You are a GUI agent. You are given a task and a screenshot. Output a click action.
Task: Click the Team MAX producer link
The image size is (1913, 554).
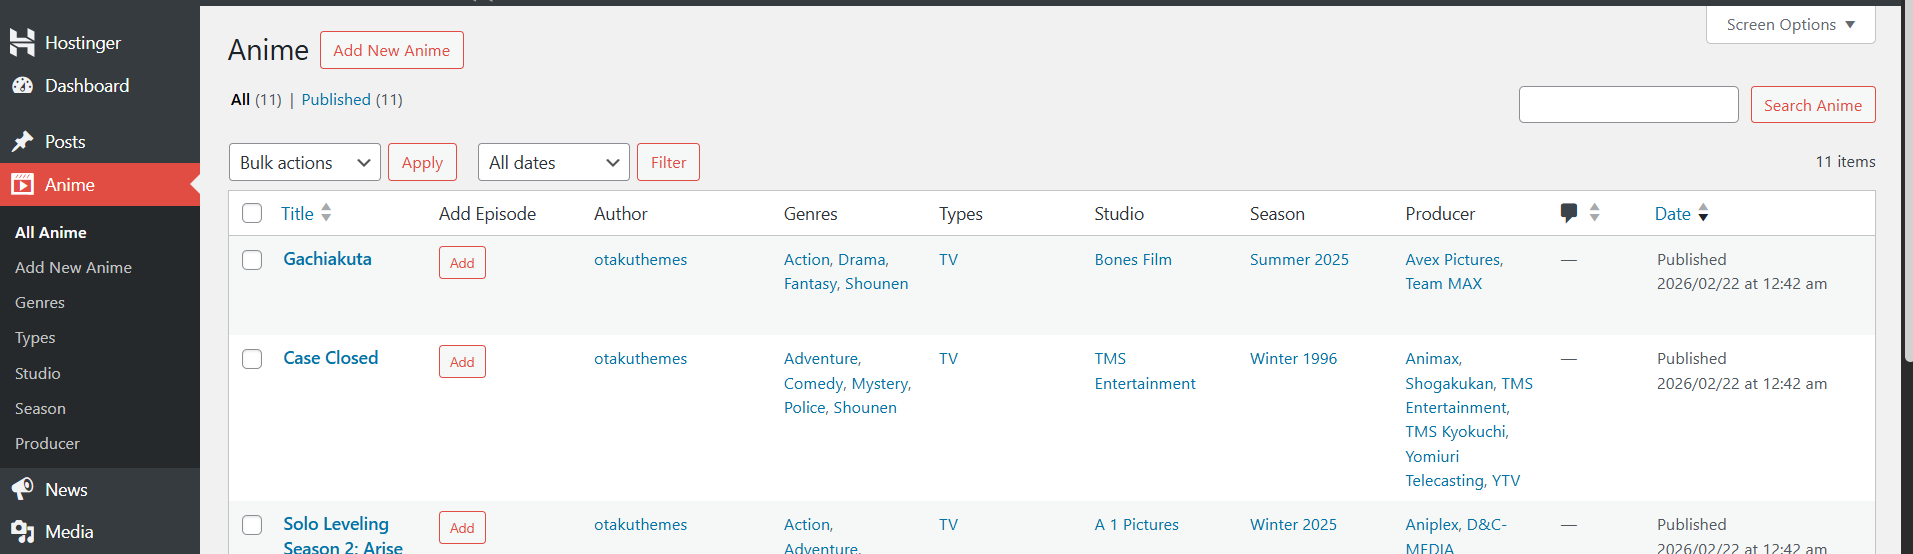(x=1444, y=284)
